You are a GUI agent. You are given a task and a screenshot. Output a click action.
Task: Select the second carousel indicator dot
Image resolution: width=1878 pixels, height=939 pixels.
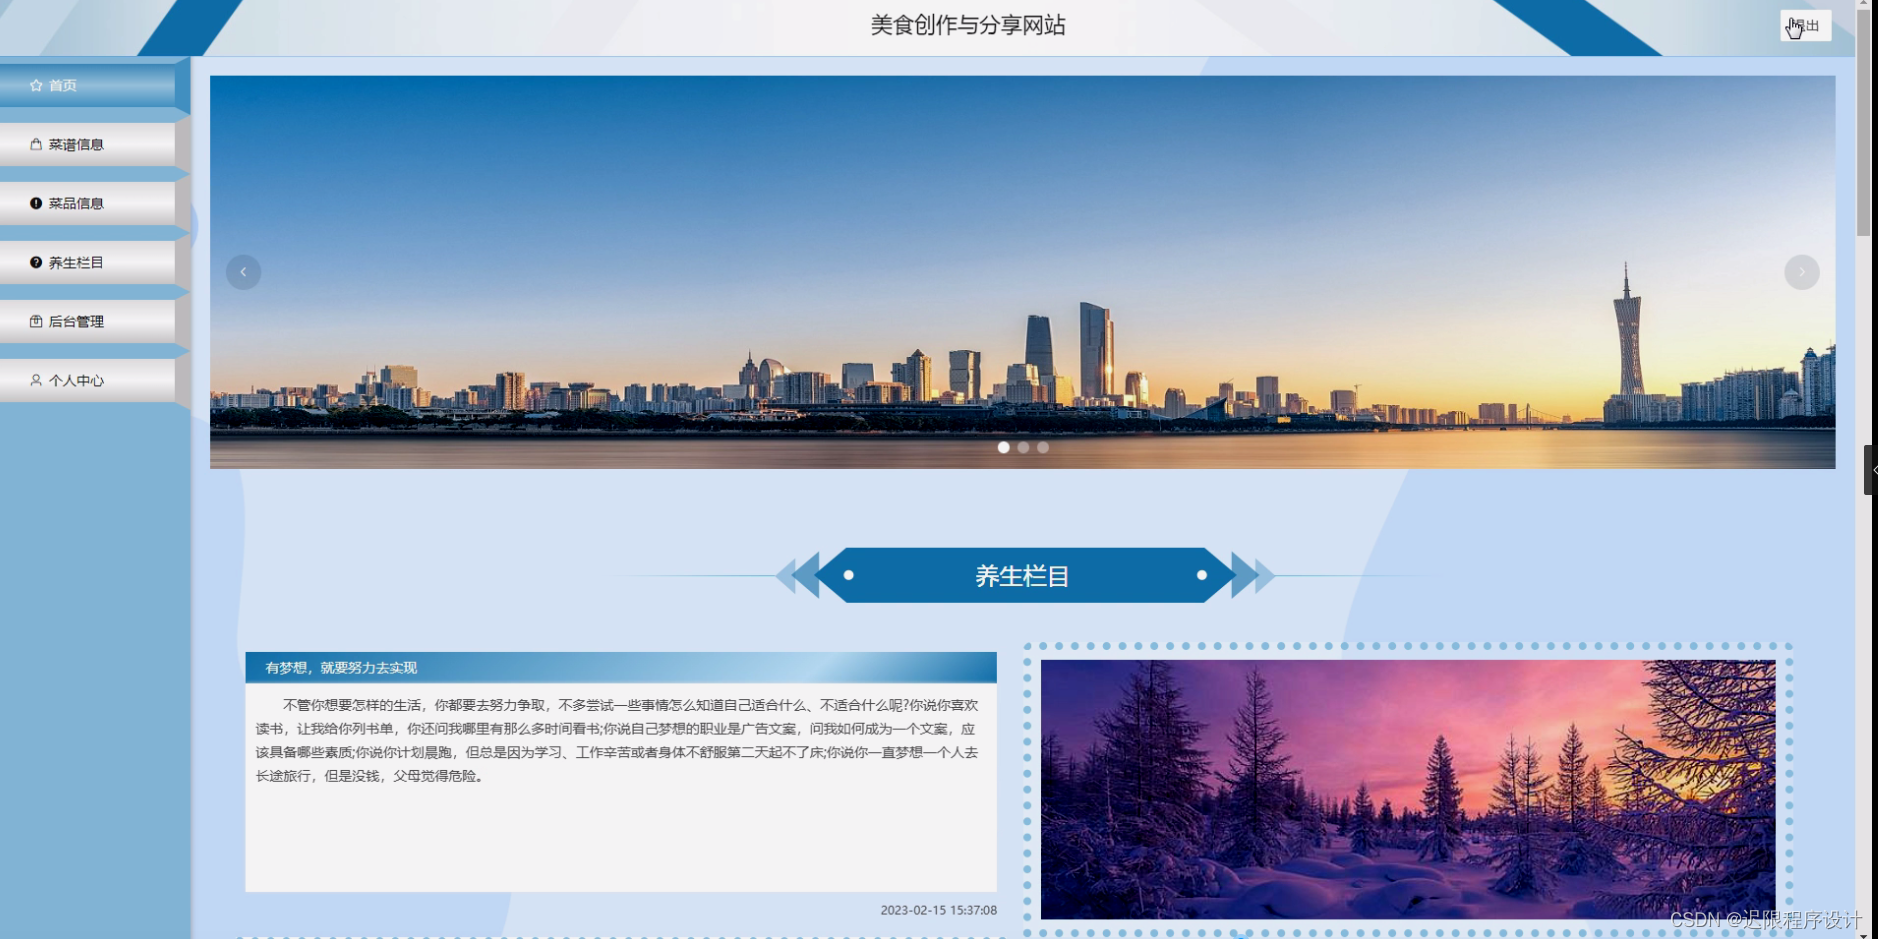1023,447
